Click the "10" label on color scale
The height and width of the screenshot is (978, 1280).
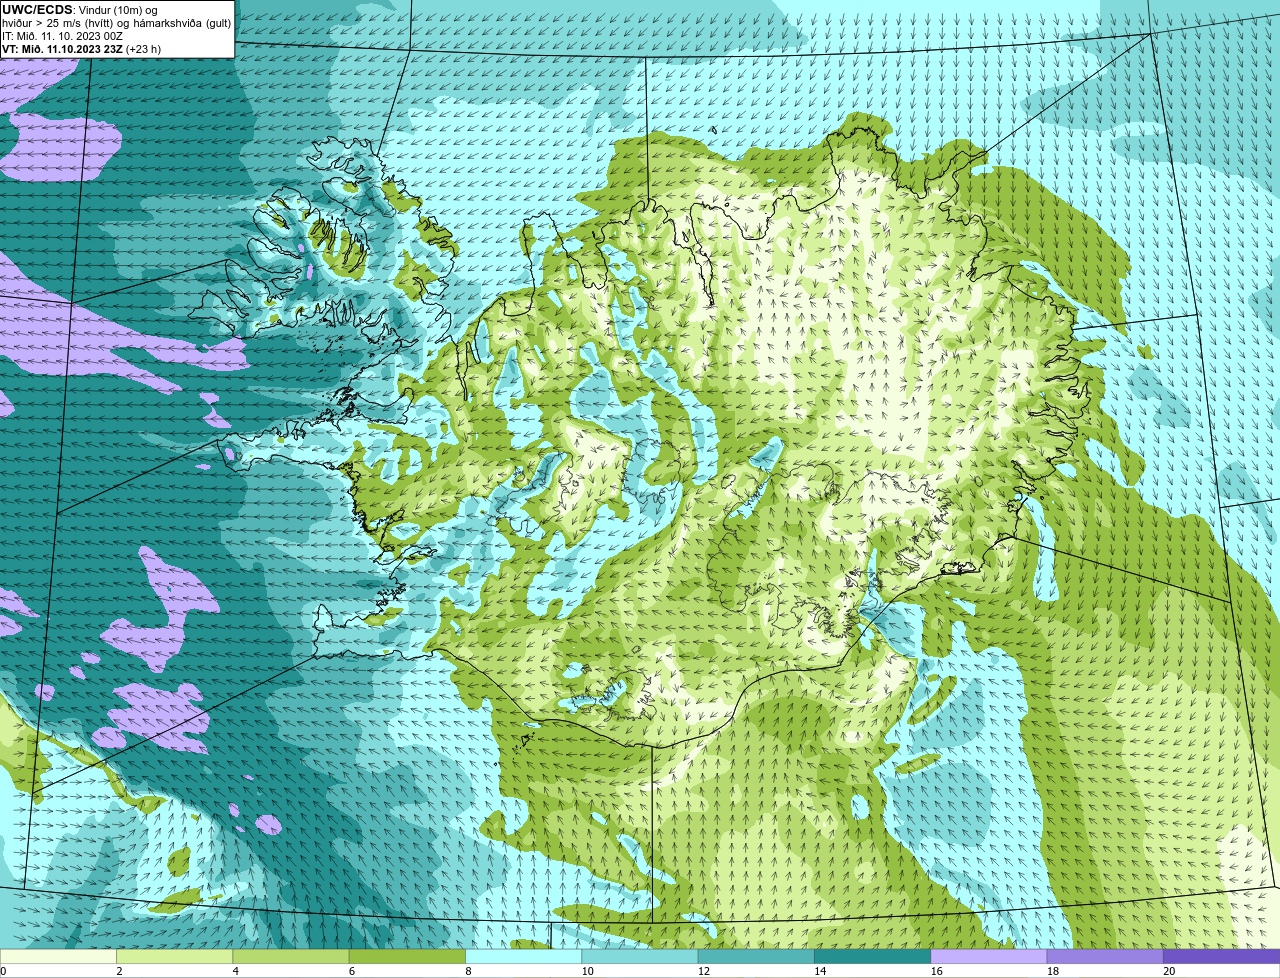coord(587,971)
